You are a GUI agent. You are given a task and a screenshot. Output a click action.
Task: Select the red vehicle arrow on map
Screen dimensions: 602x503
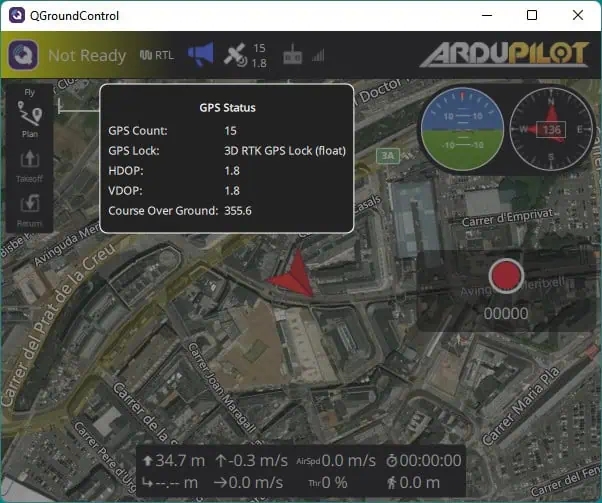point(293,274)
